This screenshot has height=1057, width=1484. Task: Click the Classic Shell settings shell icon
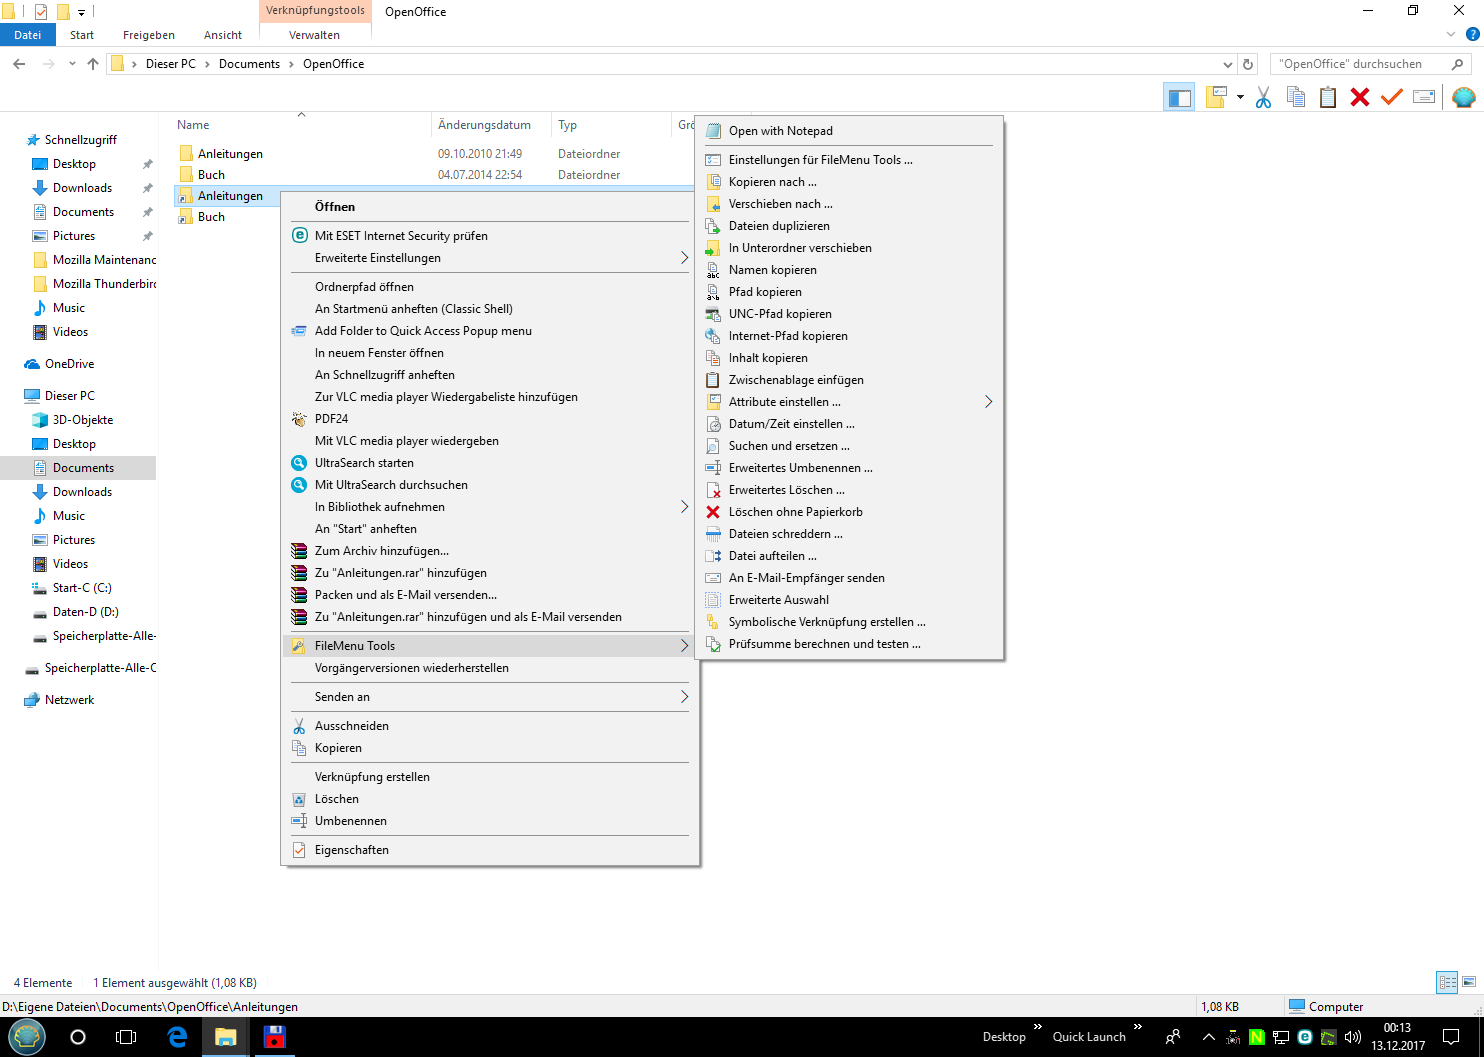(x=1463, y=97)
